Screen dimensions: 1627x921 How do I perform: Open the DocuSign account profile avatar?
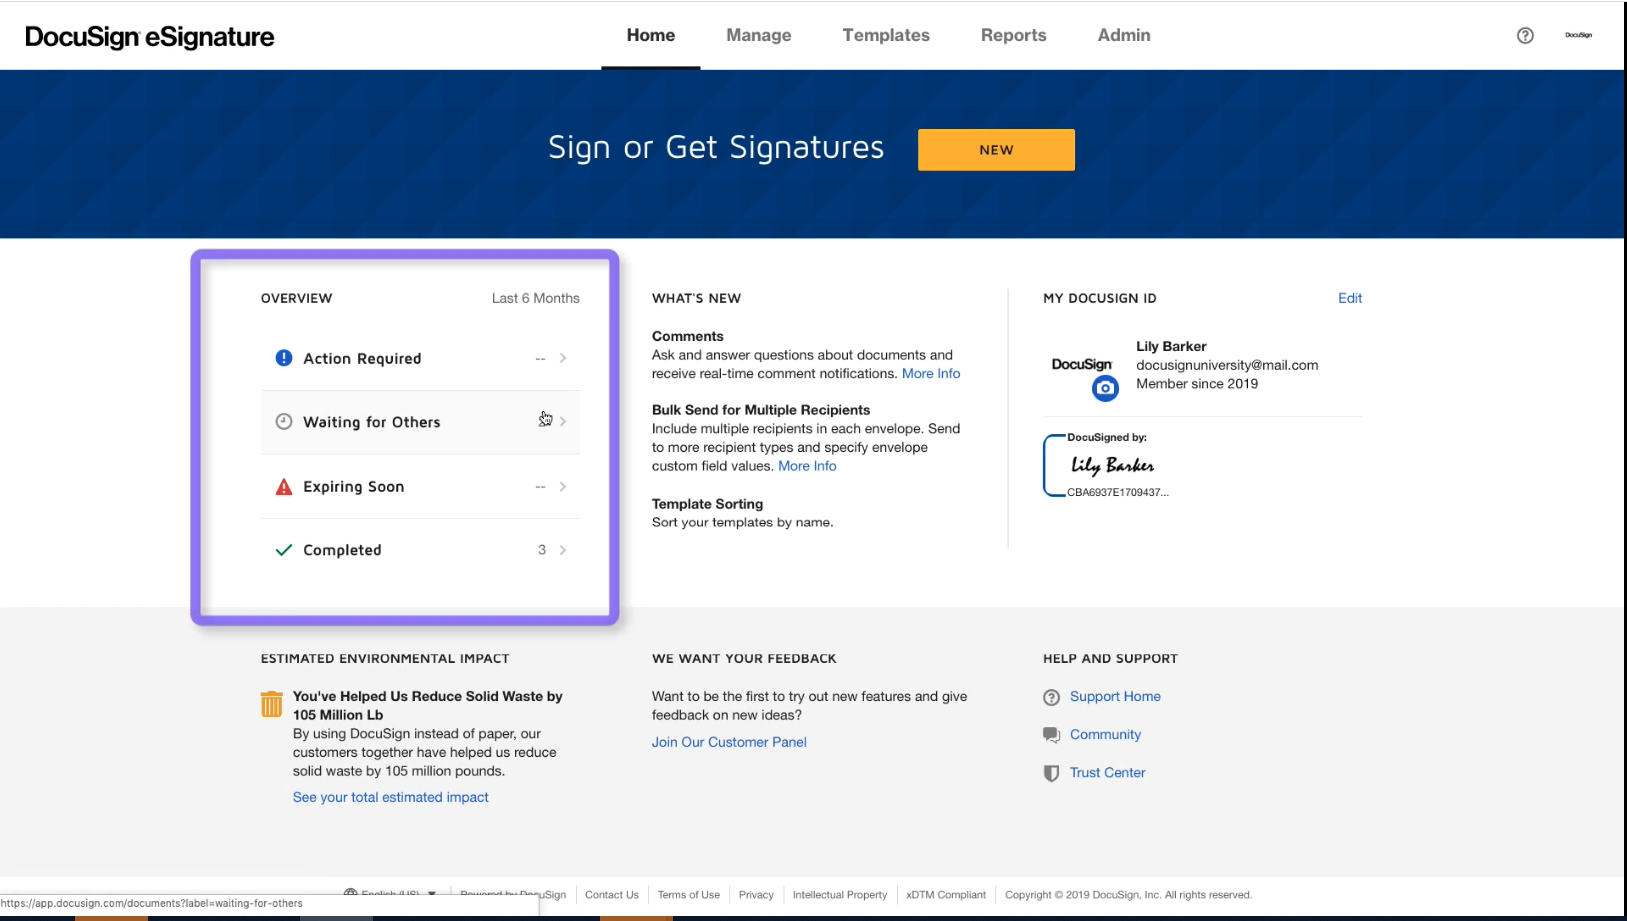(x=1578, y=35)
